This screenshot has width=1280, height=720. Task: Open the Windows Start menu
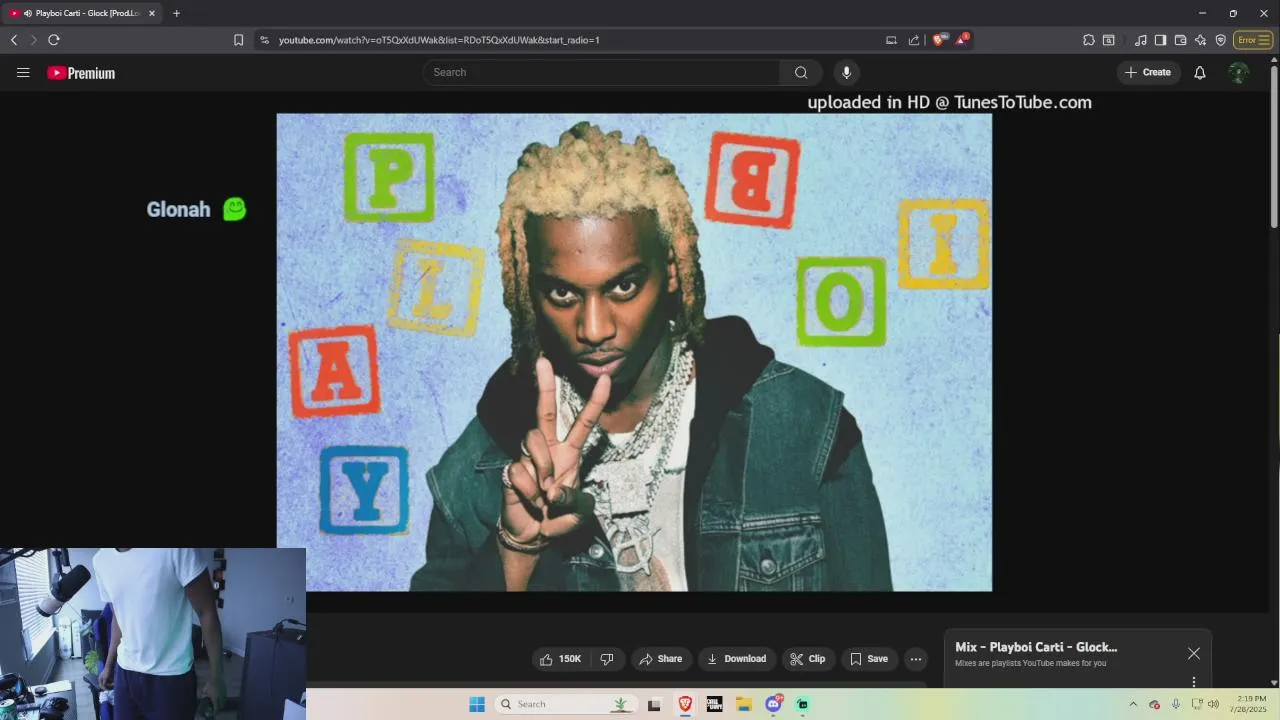[x=477, y=704]
